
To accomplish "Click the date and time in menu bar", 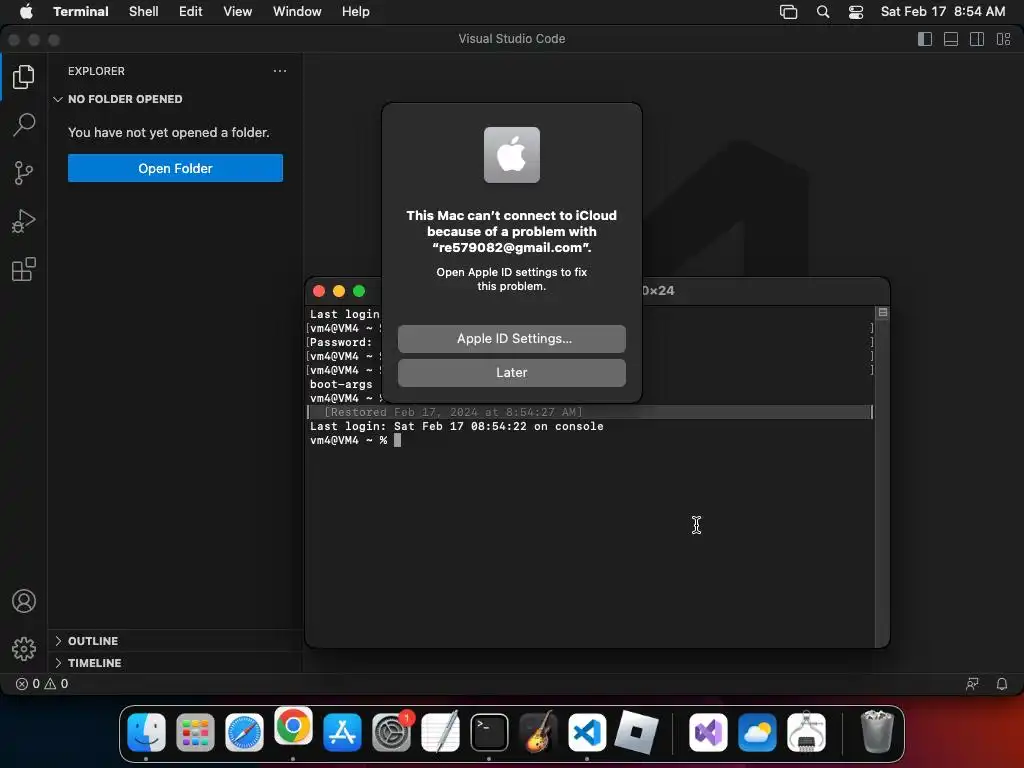I will pos(942,11).
